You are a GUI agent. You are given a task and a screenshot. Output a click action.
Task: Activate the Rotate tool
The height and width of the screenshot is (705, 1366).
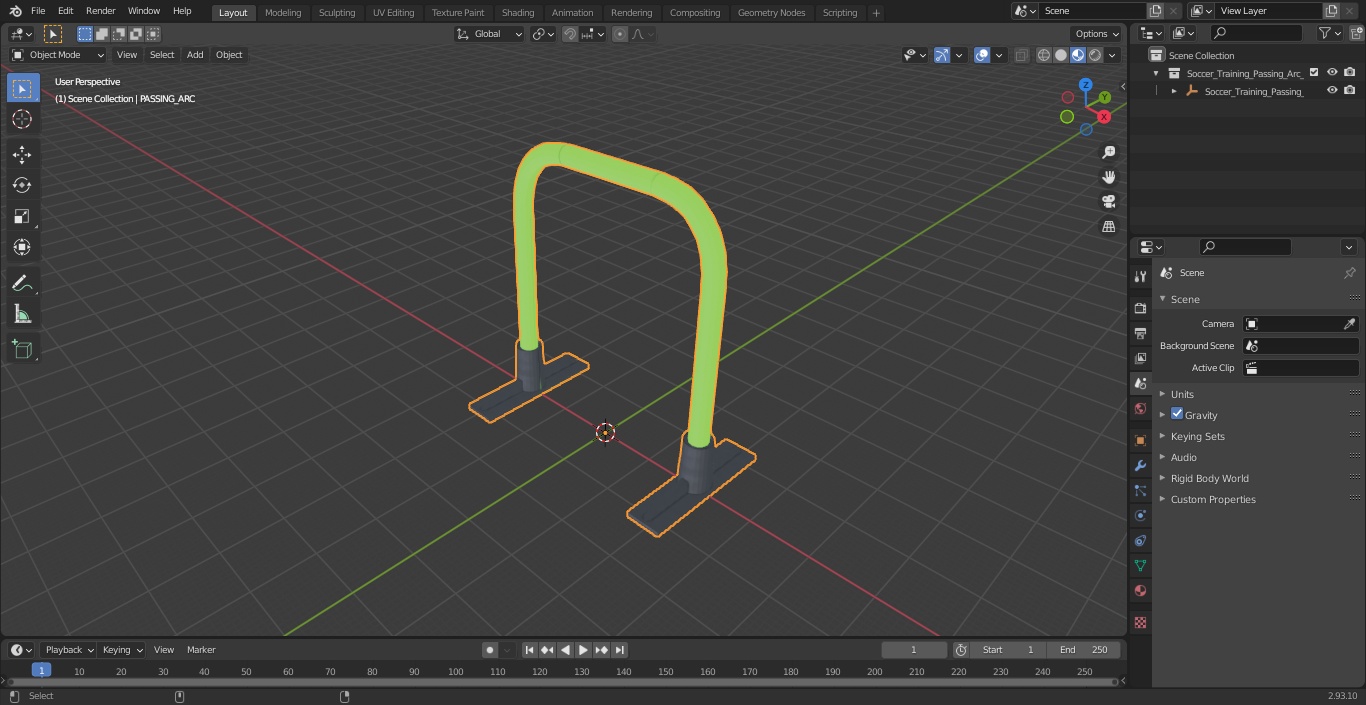(x=22, y=185)
